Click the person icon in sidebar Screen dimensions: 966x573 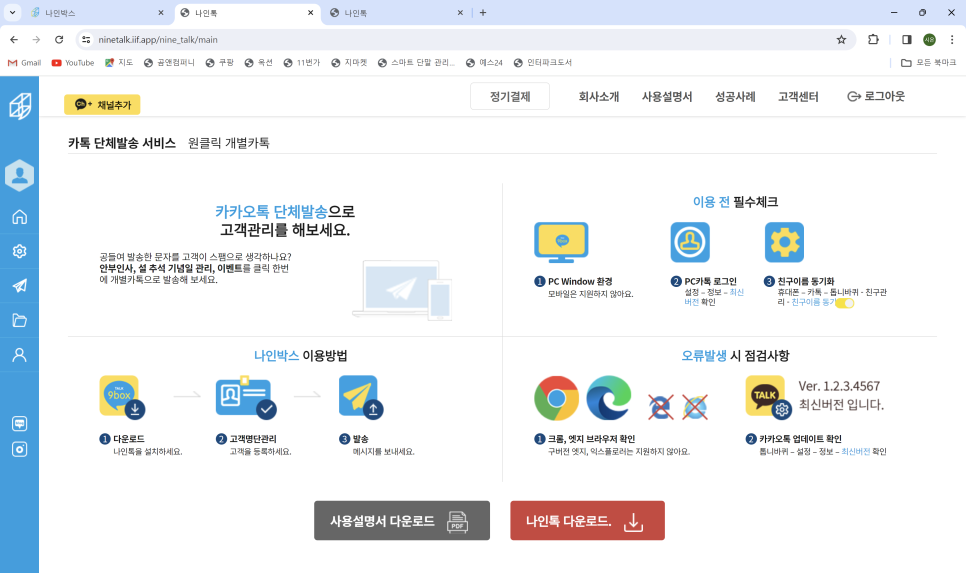tap(20, 355)
